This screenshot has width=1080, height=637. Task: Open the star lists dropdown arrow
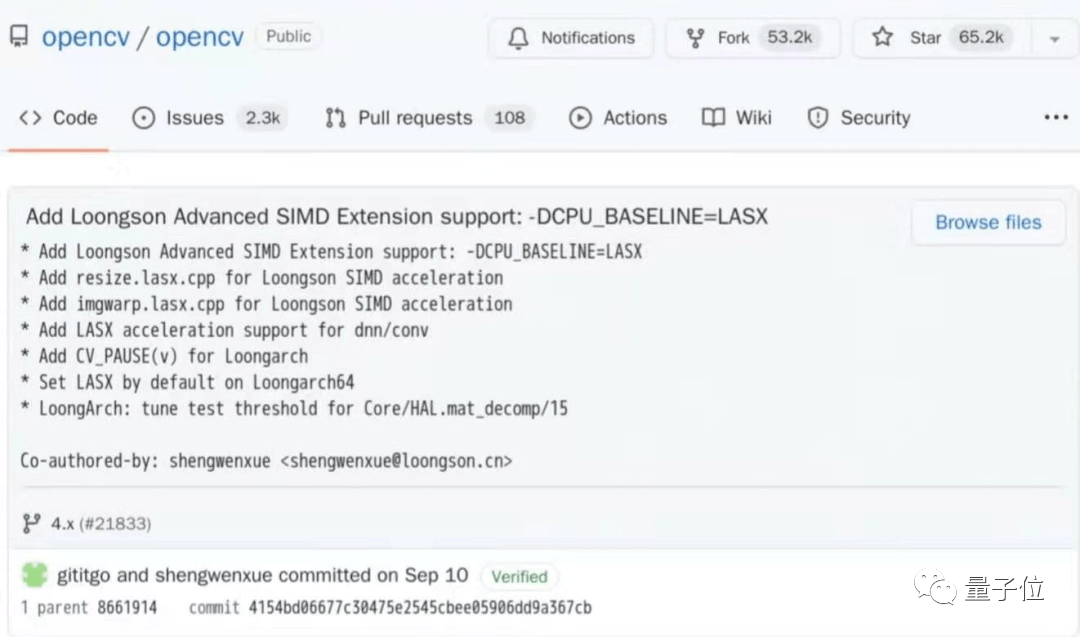pyautogui.click(x=1054, y=39)
